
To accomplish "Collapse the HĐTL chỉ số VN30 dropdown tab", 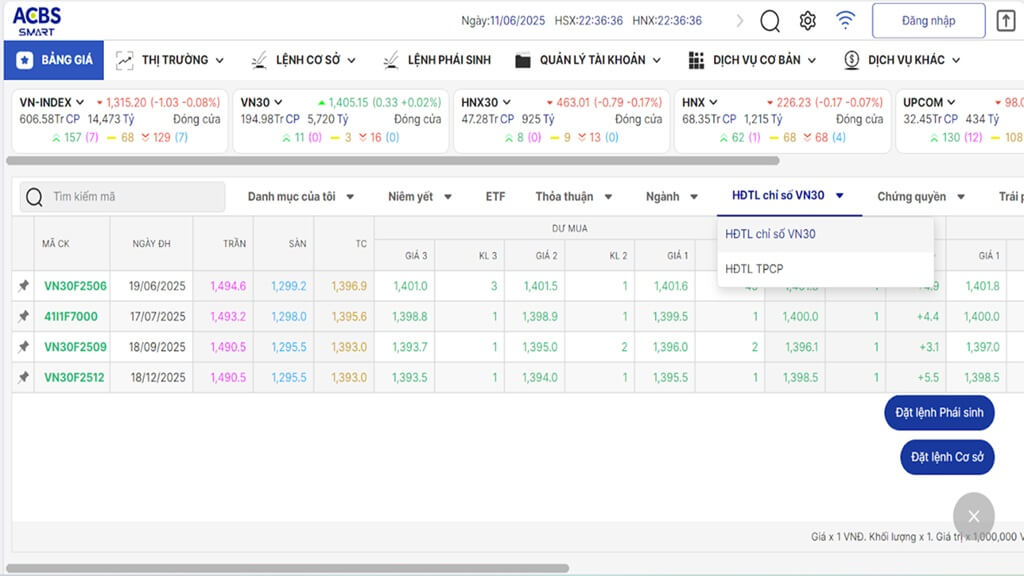I will click(x=788, y=195).
